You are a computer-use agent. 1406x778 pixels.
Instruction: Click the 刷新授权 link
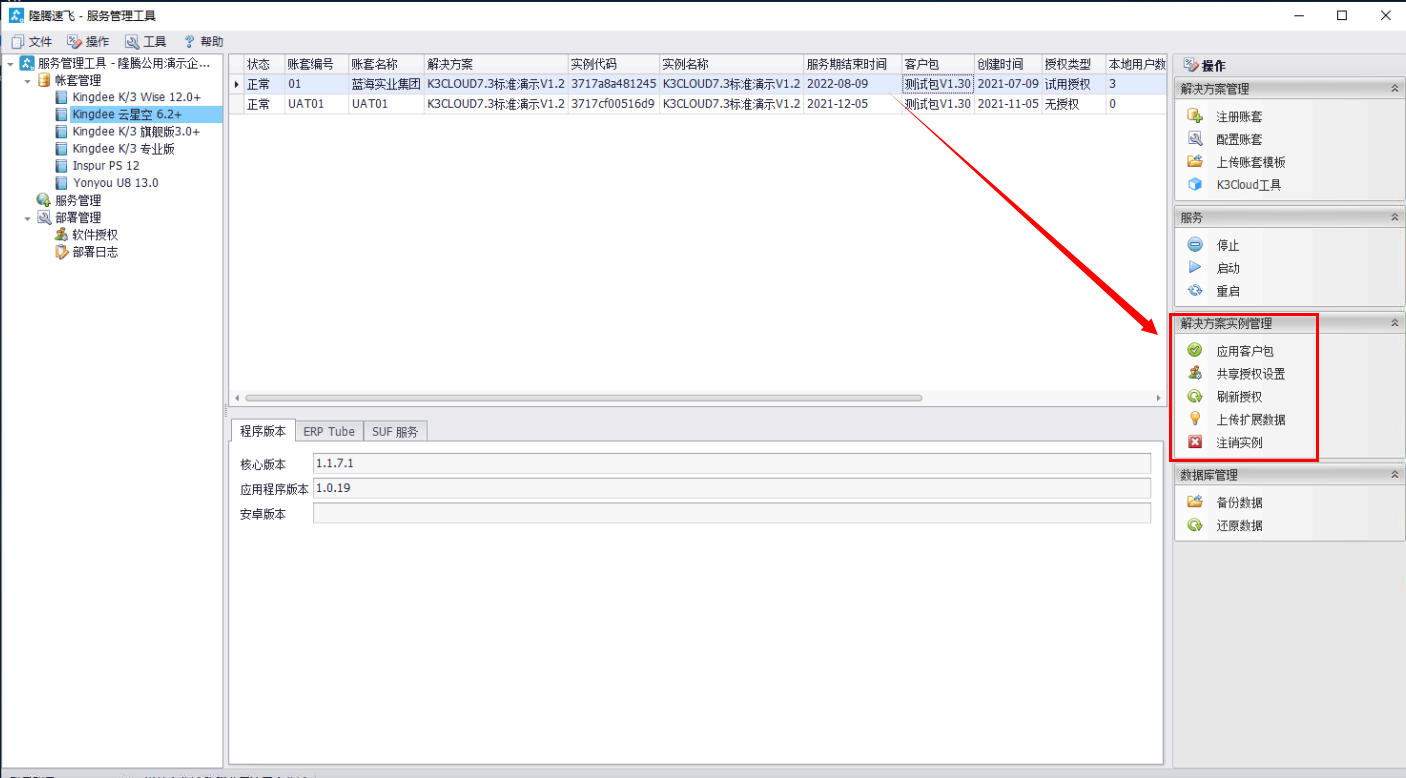[x=1239, y=397]
